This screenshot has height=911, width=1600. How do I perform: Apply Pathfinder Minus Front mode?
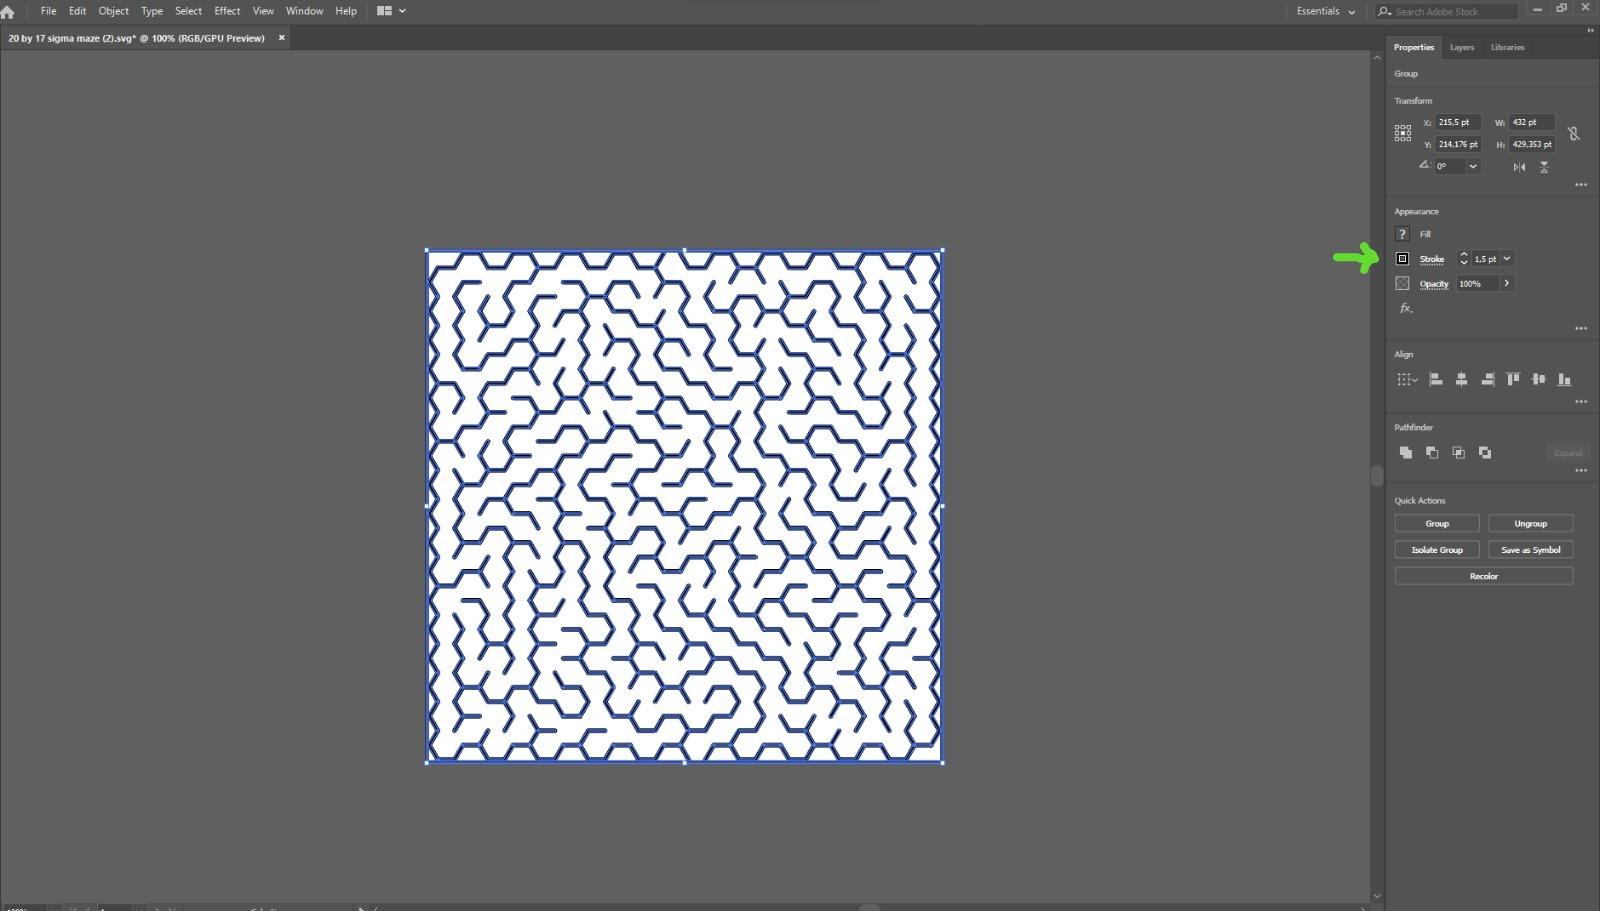(x=1432, y=453)
